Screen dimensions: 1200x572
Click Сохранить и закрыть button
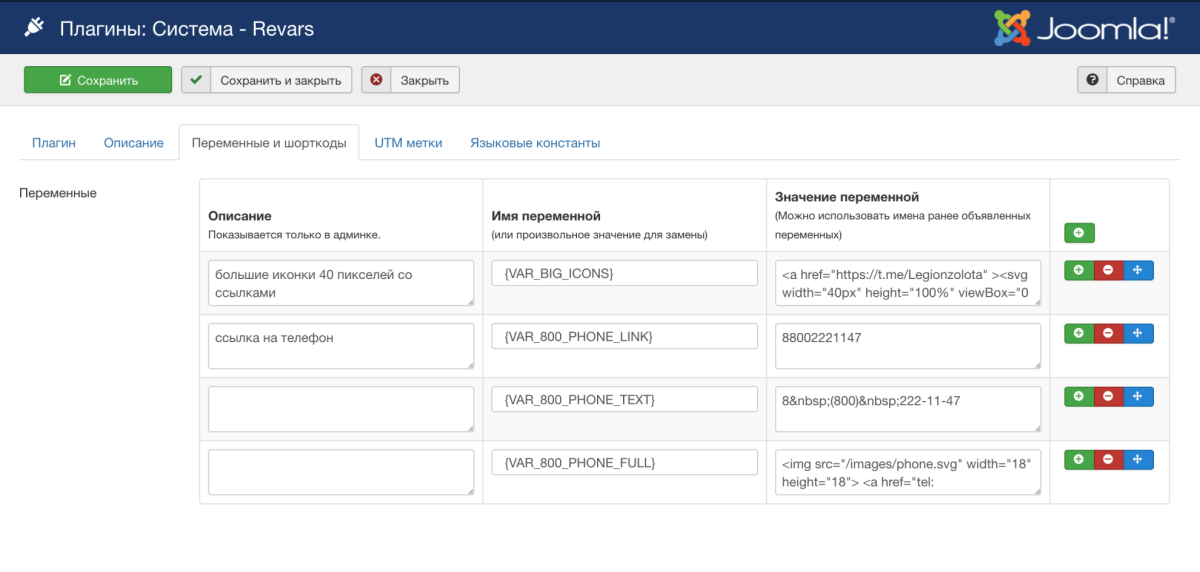tap(266, 80)
